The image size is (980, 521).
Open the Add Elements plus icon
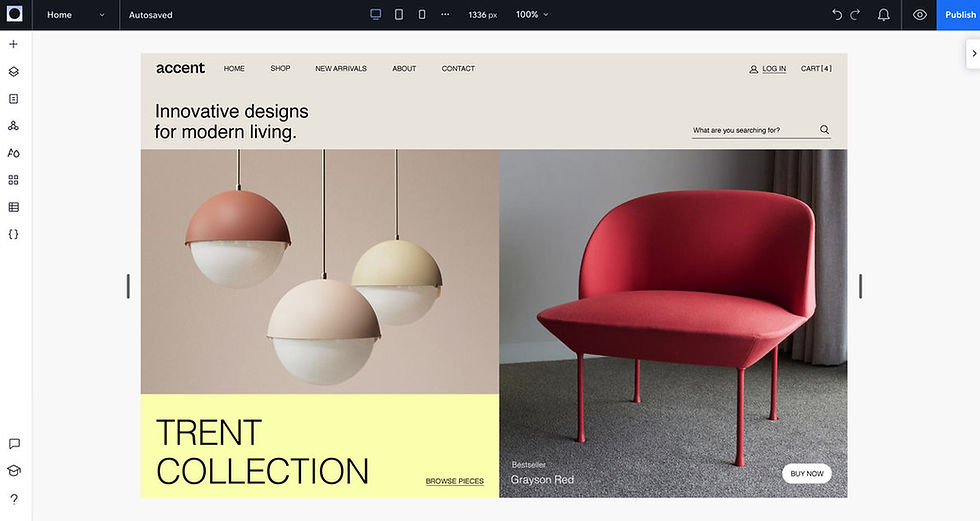click(x=13, y=44)
